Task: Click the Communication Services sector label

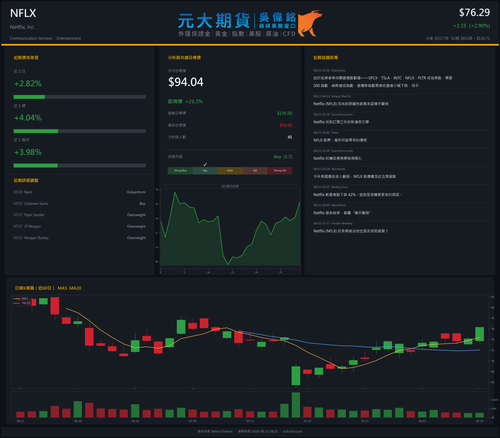Action: [x=31, y=38]
